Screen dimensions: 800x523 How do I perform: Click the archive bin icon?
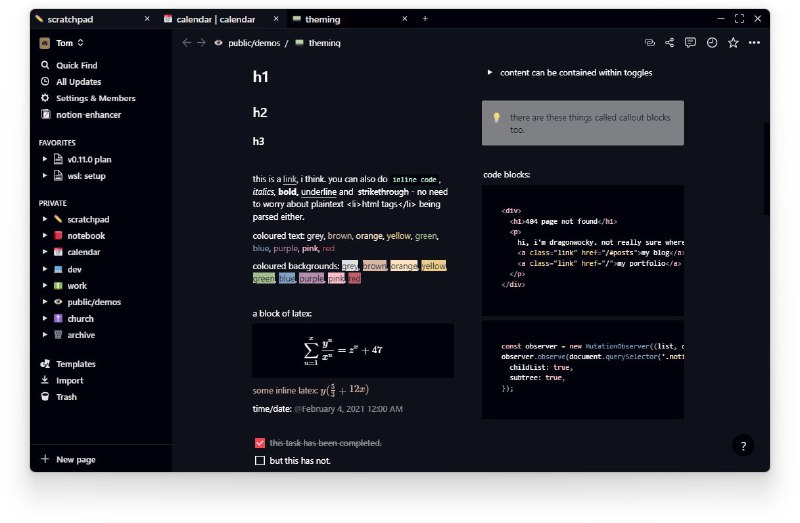pos(58,334)
